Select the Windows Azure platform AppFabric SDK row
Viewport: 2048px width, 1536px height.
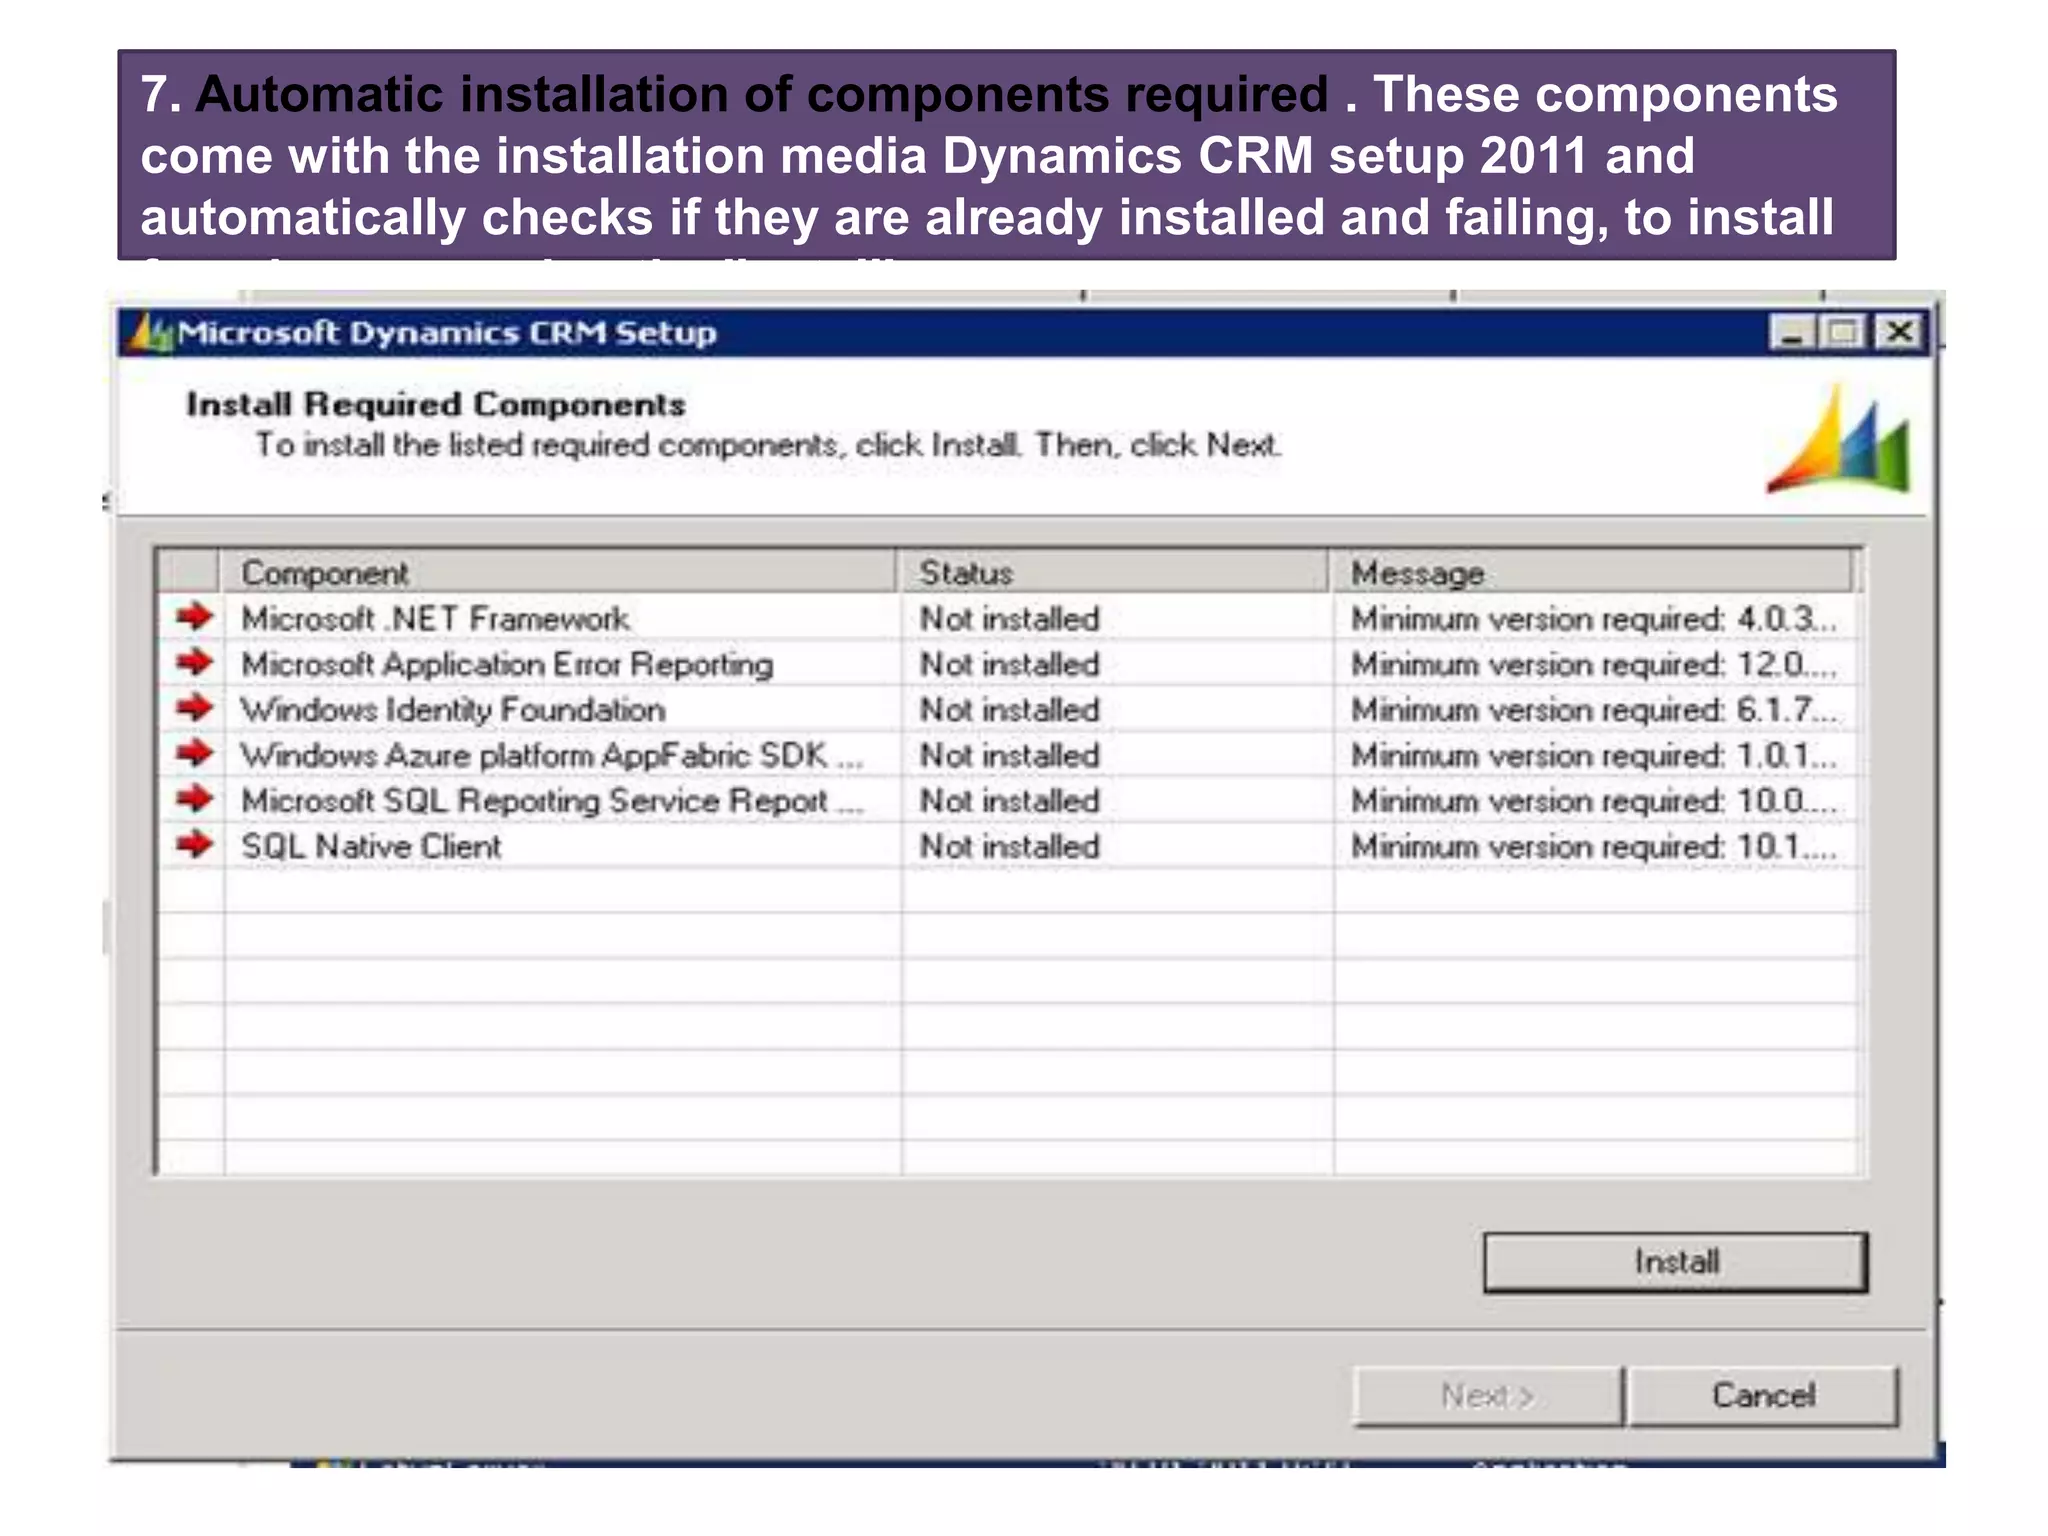[x=1009, y=755]
